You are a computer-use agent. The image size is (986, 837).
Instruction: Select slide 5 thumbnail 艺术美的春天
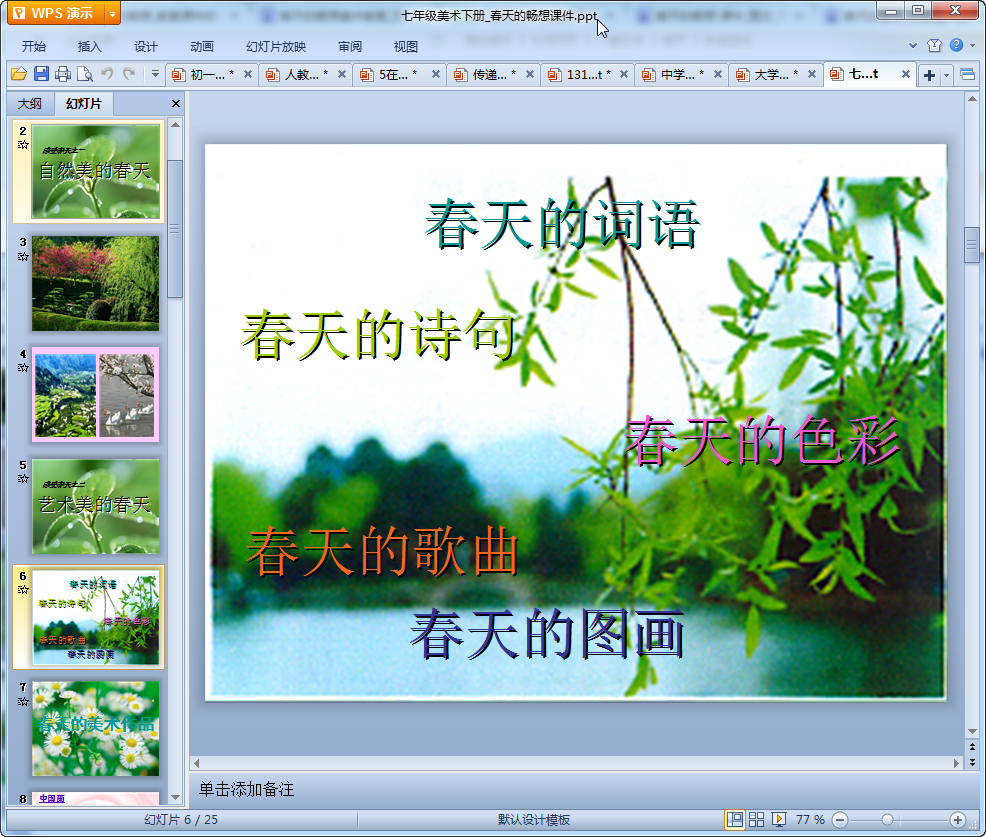96,506
